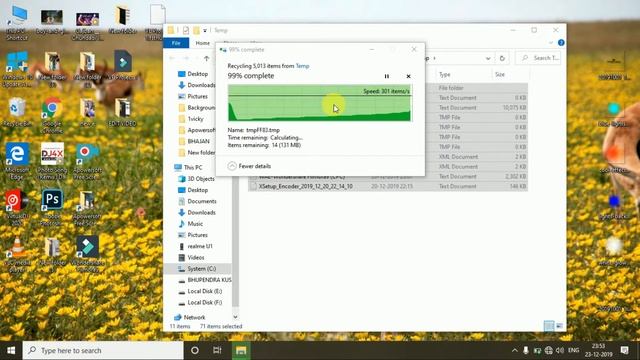Select the Microsoft Edge desktop shortcut
The image size is (640, 360).
point(17,161)
